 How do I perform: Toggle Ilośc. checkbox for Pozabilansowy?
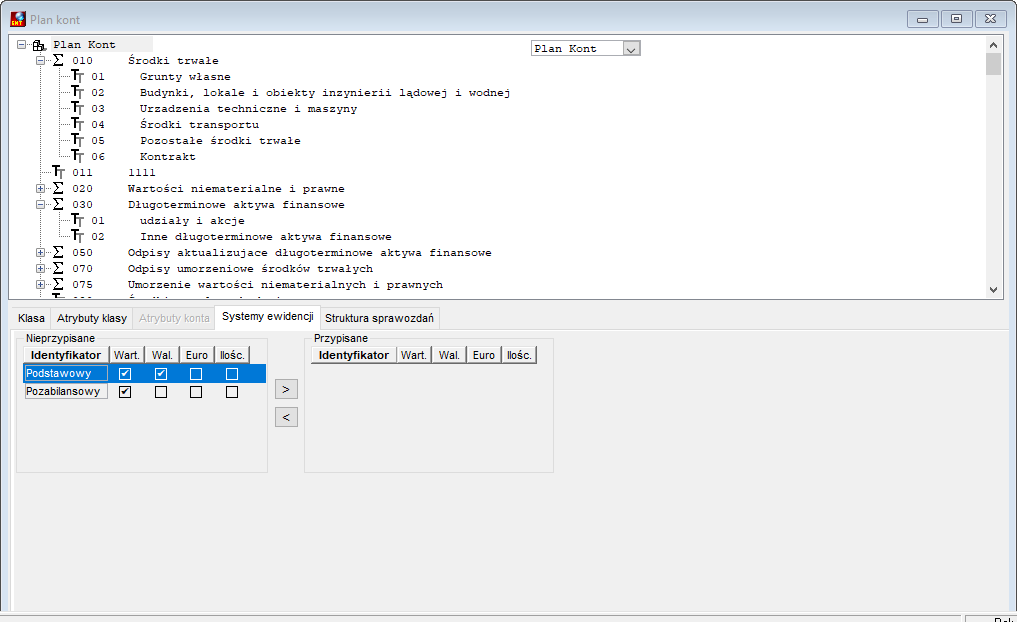232,392
